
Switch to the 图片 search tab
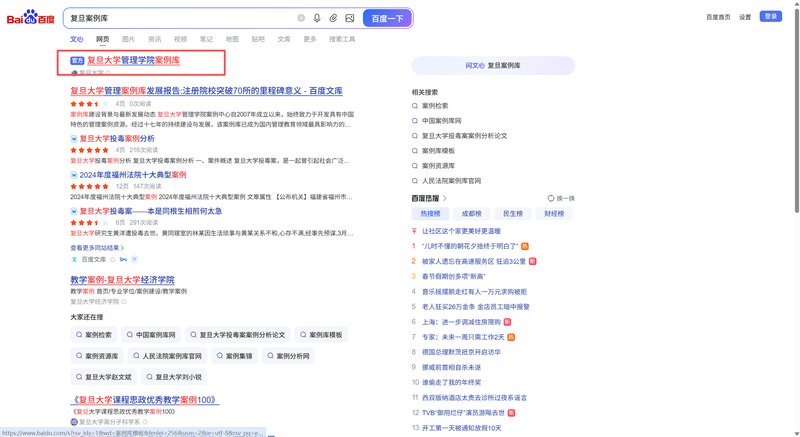point(128,39)
